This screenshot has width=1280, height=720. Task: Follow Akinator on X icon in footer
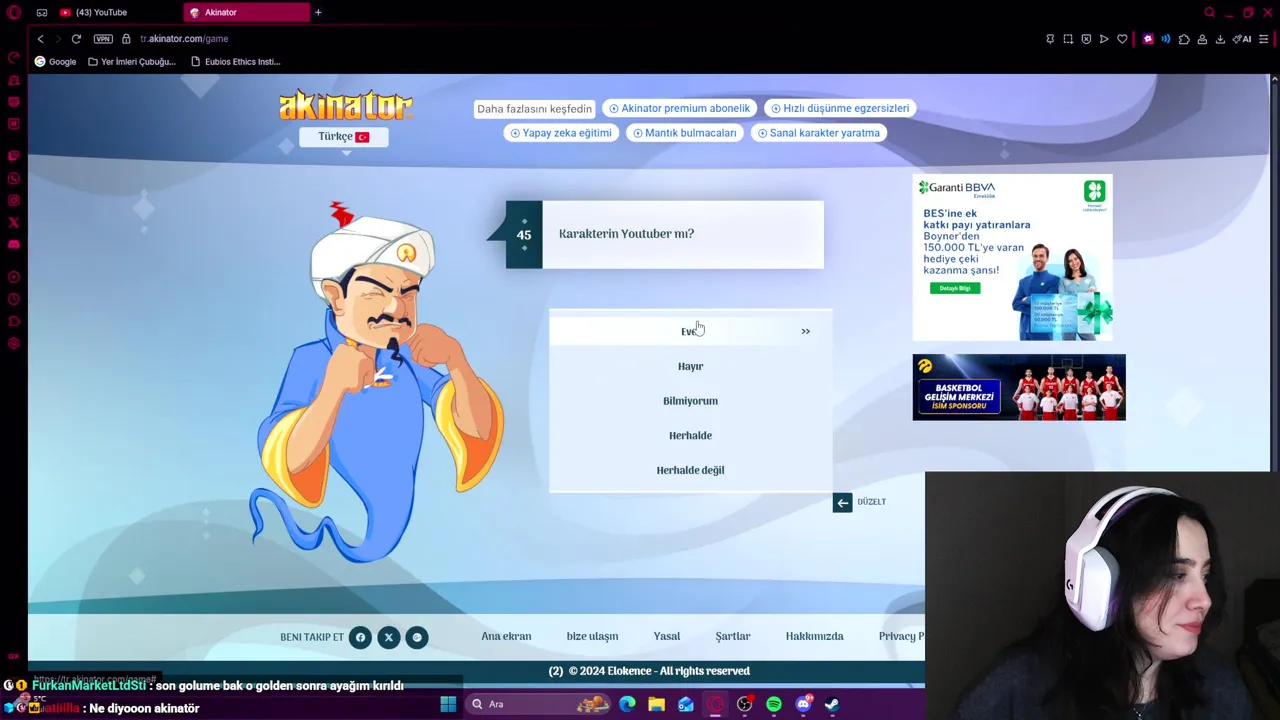389,637
